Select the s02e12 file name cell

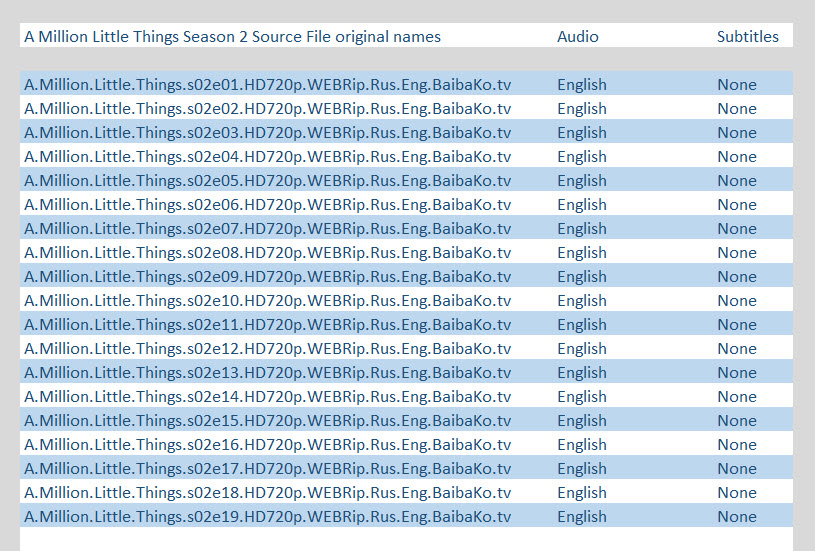[x=268, y=348]
